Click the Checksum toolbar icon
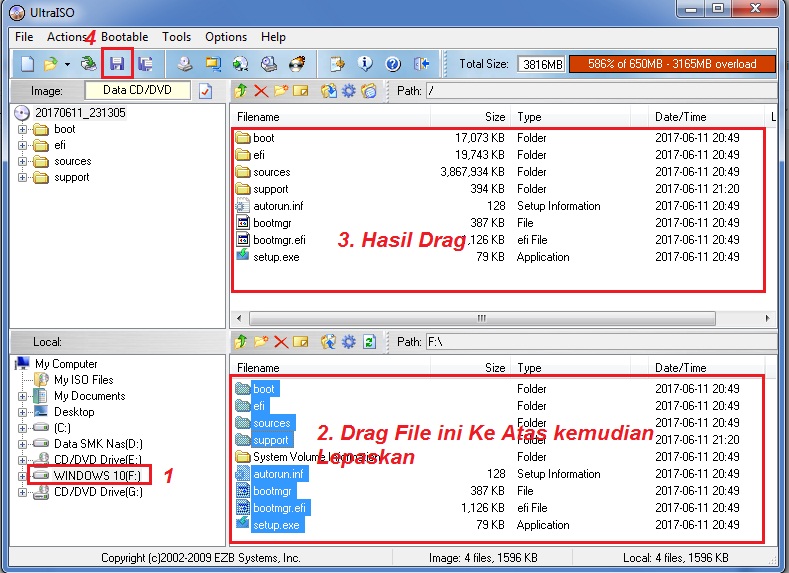Image resolution: width=789 pixels, height=573 pixels. pos(337,64)
